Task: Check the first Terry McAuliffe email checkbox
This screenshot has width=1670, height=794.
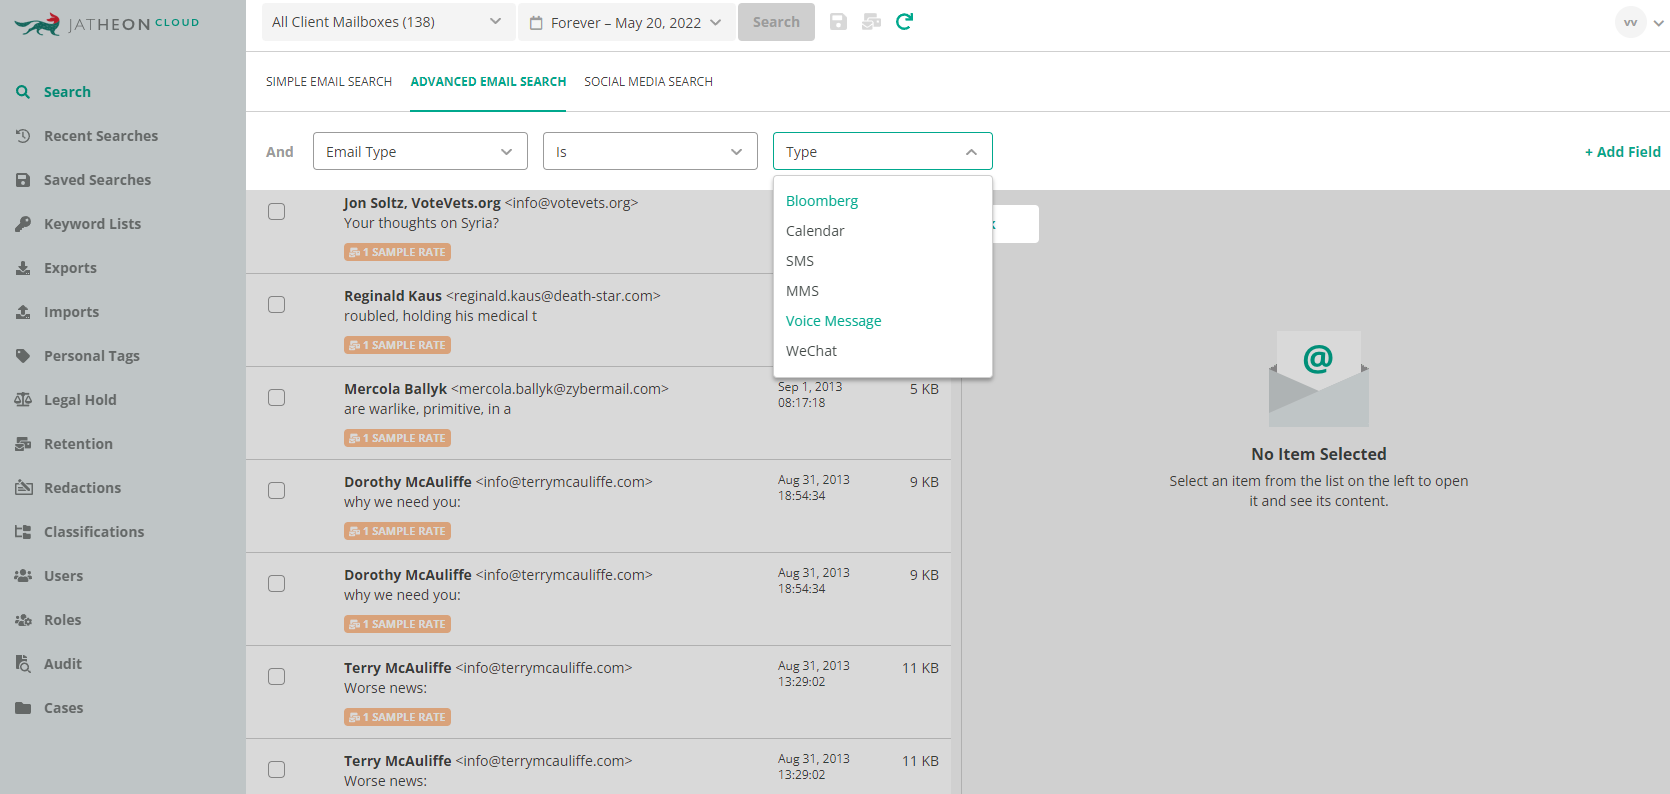Action: 277,677
